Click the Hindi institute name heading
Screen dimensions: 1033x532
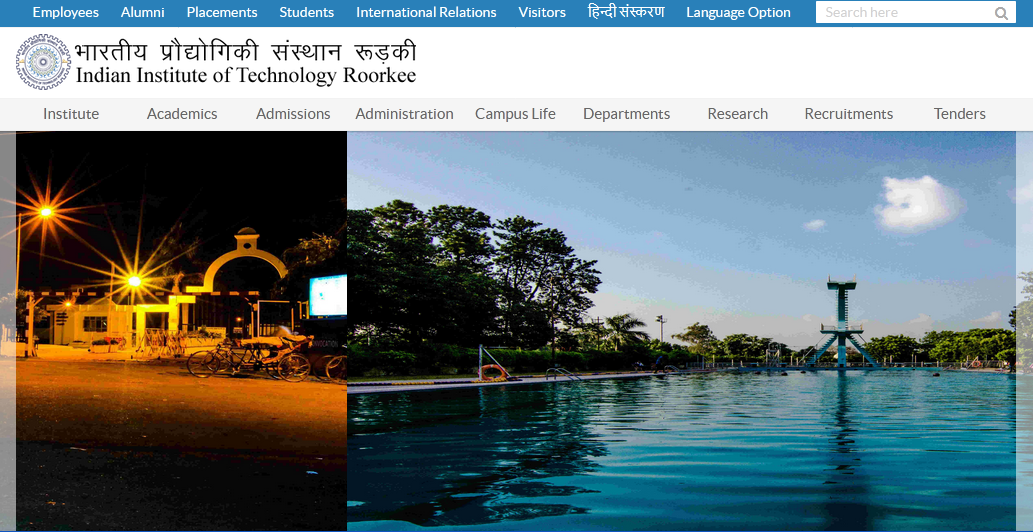246,51
